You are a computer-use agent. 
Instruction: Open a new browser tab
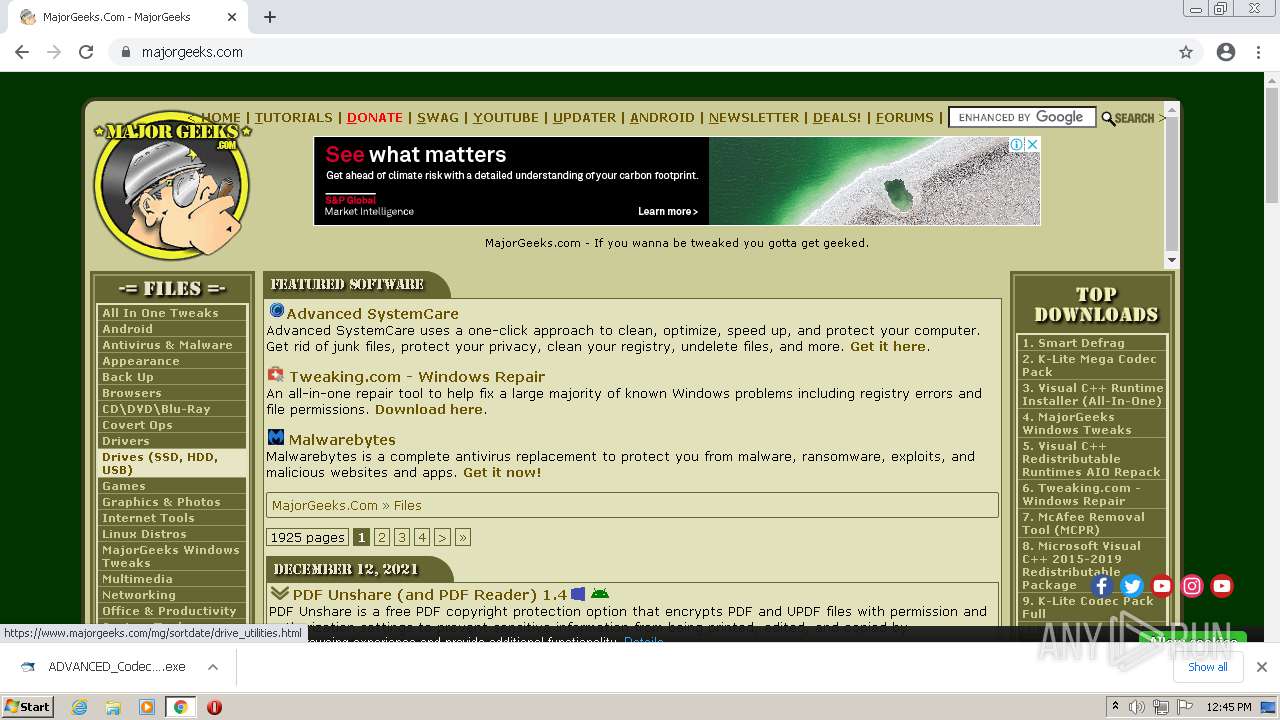coord(270,17)
